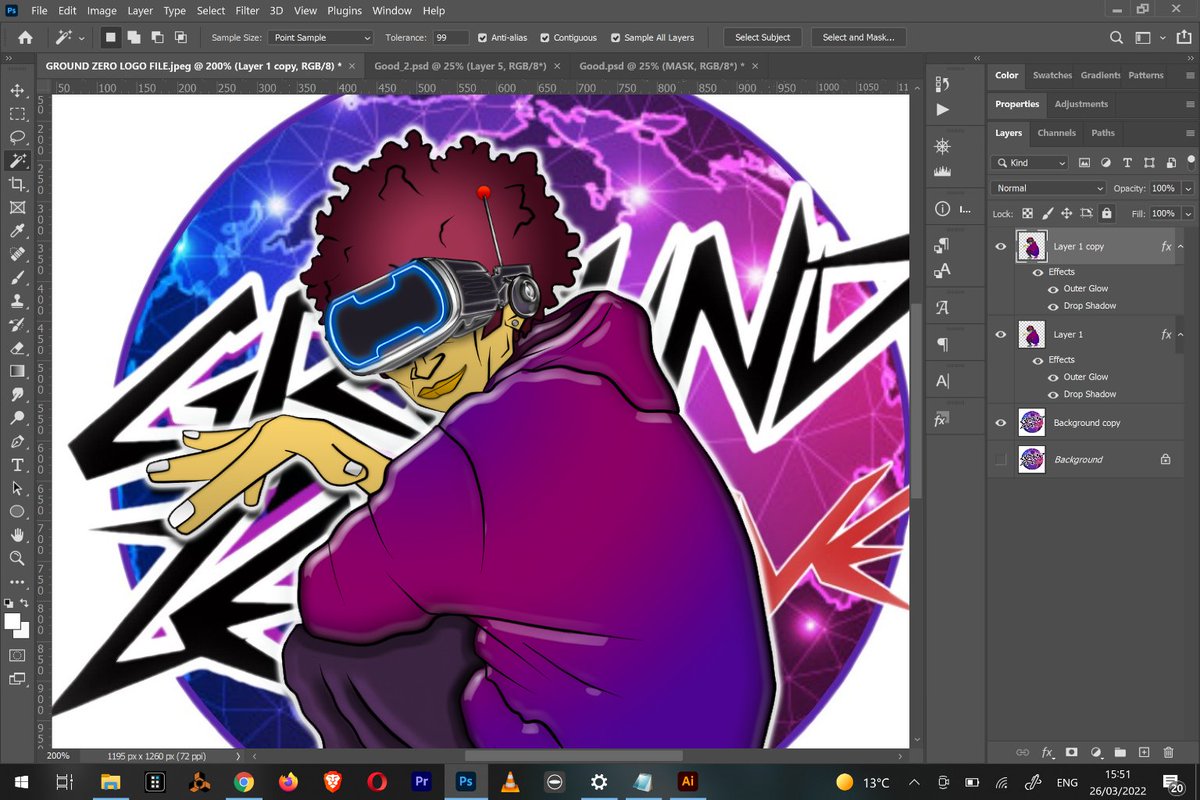Click the Select and Mask button
This screenshot has height=800, width=1200.
[x=858, y=38]
